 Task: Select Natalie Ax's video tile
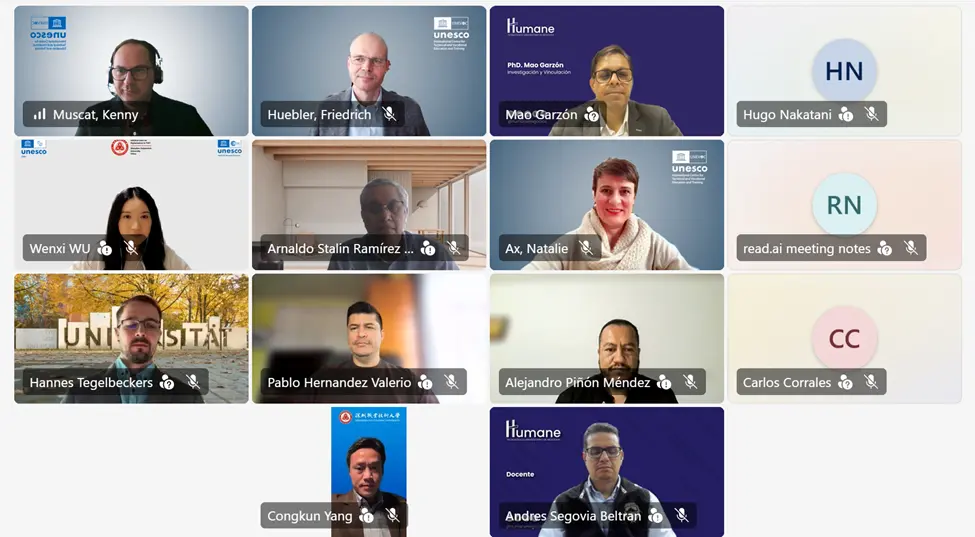[x=607, y=205]
